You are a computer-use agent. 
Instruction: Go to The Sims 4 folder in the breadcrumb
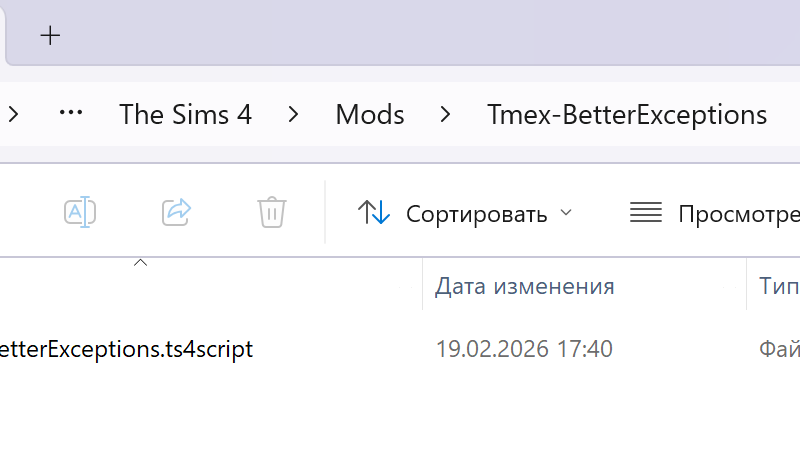(185, 114)
